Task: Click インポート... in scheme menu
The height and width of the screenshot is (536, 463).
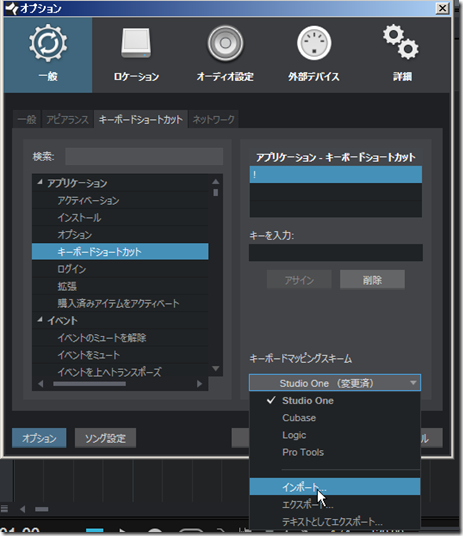Action: tap(335, 486)
